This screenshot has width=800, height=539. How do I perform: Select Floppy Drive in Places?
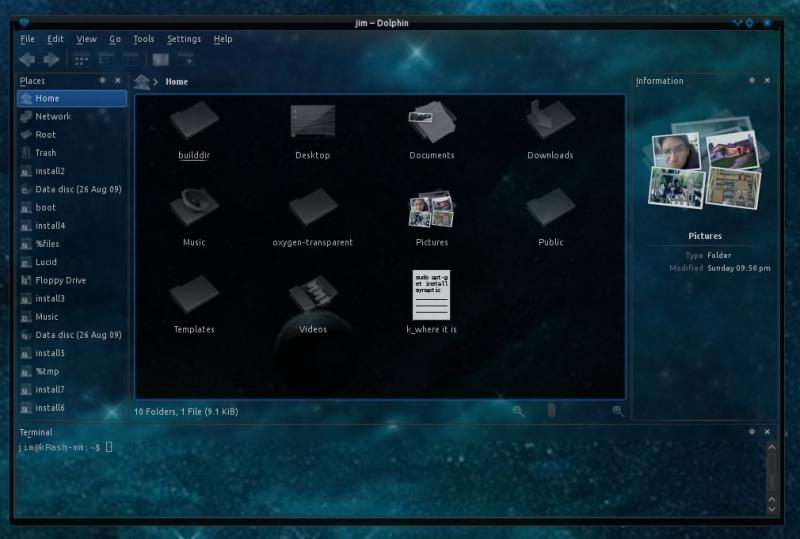60,280
